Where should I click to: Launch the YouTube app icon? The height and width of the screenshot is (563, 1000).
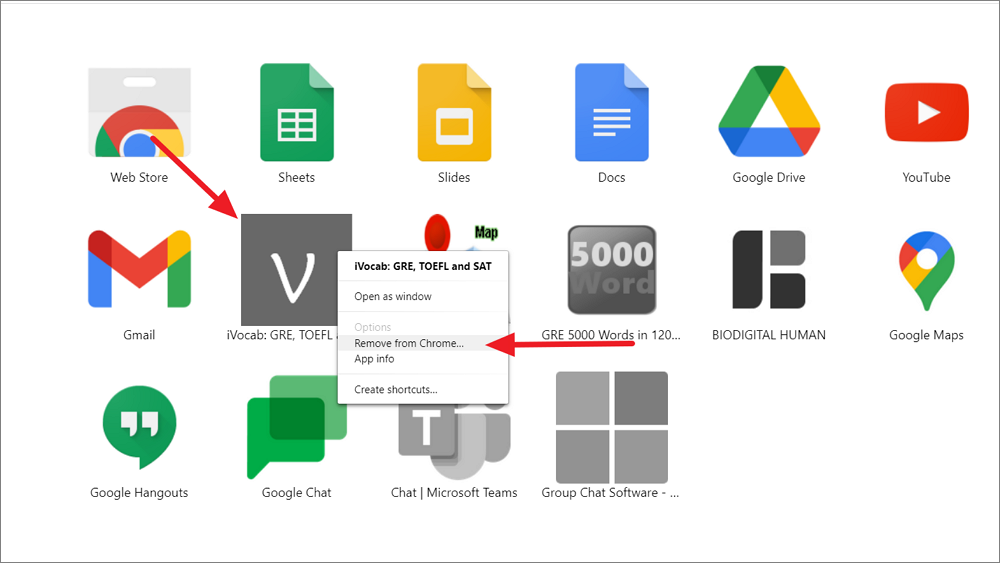[x=927, y=112]
